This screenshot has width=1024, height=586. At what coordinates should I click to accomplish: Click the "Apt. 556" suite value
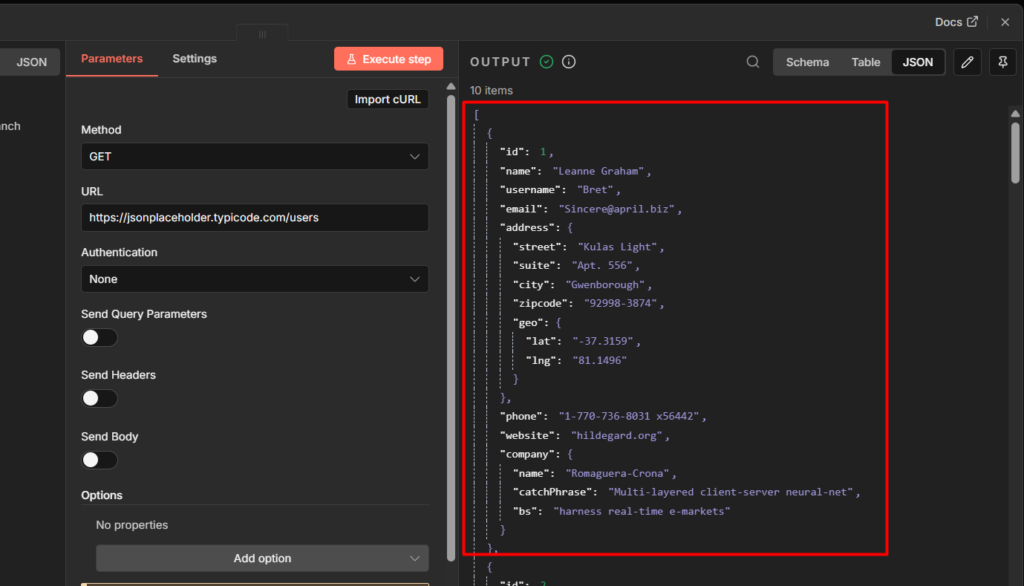click(602, 266)
